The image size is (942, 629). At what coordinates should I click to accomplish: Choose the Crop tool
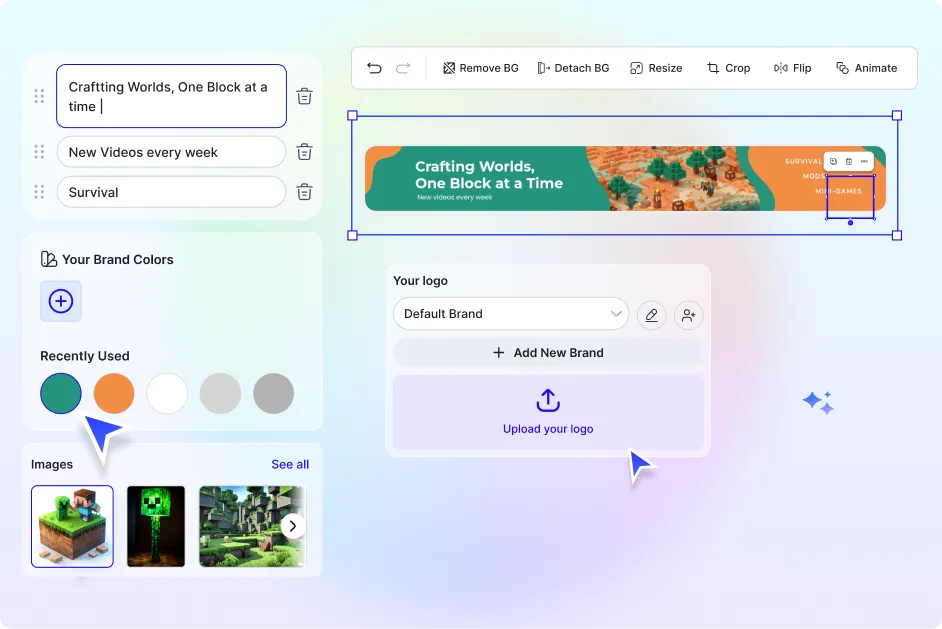point(728,68)
